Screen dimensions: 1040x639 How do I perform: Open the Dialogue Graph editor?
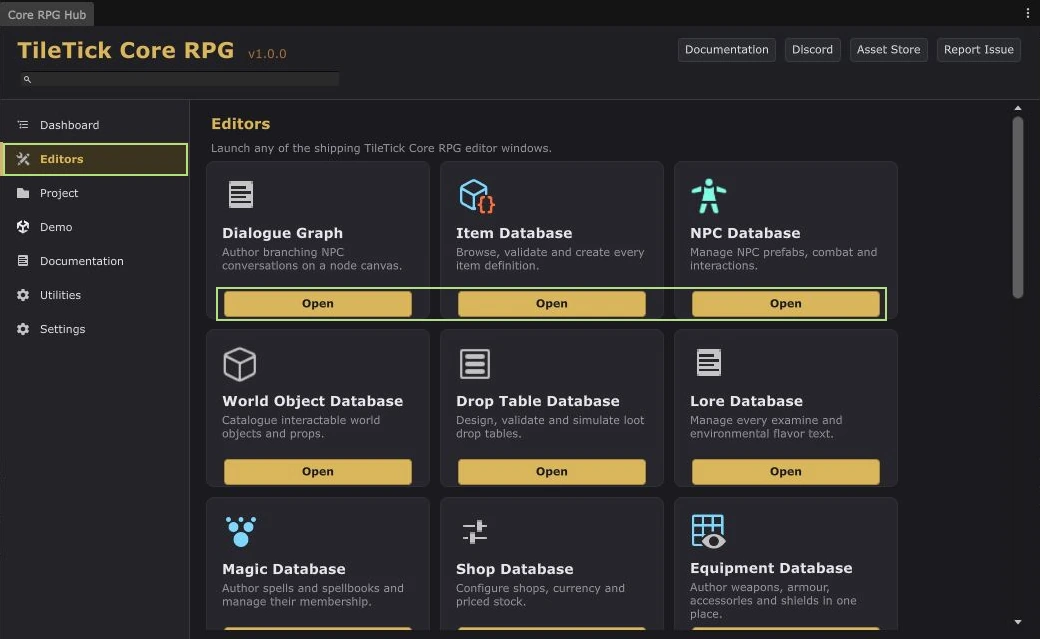pyautogui.click(x=318, y=303)
